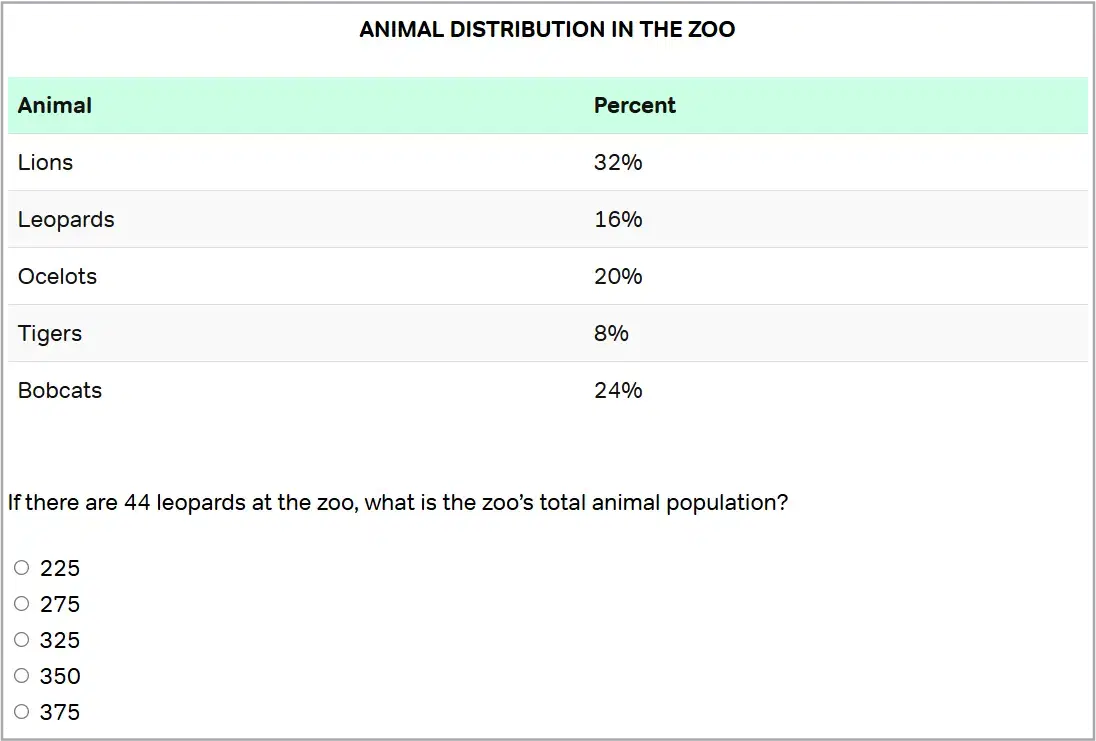Click the number 44 in the question
Screen dimensions: 1096x741
pos(137,503)
